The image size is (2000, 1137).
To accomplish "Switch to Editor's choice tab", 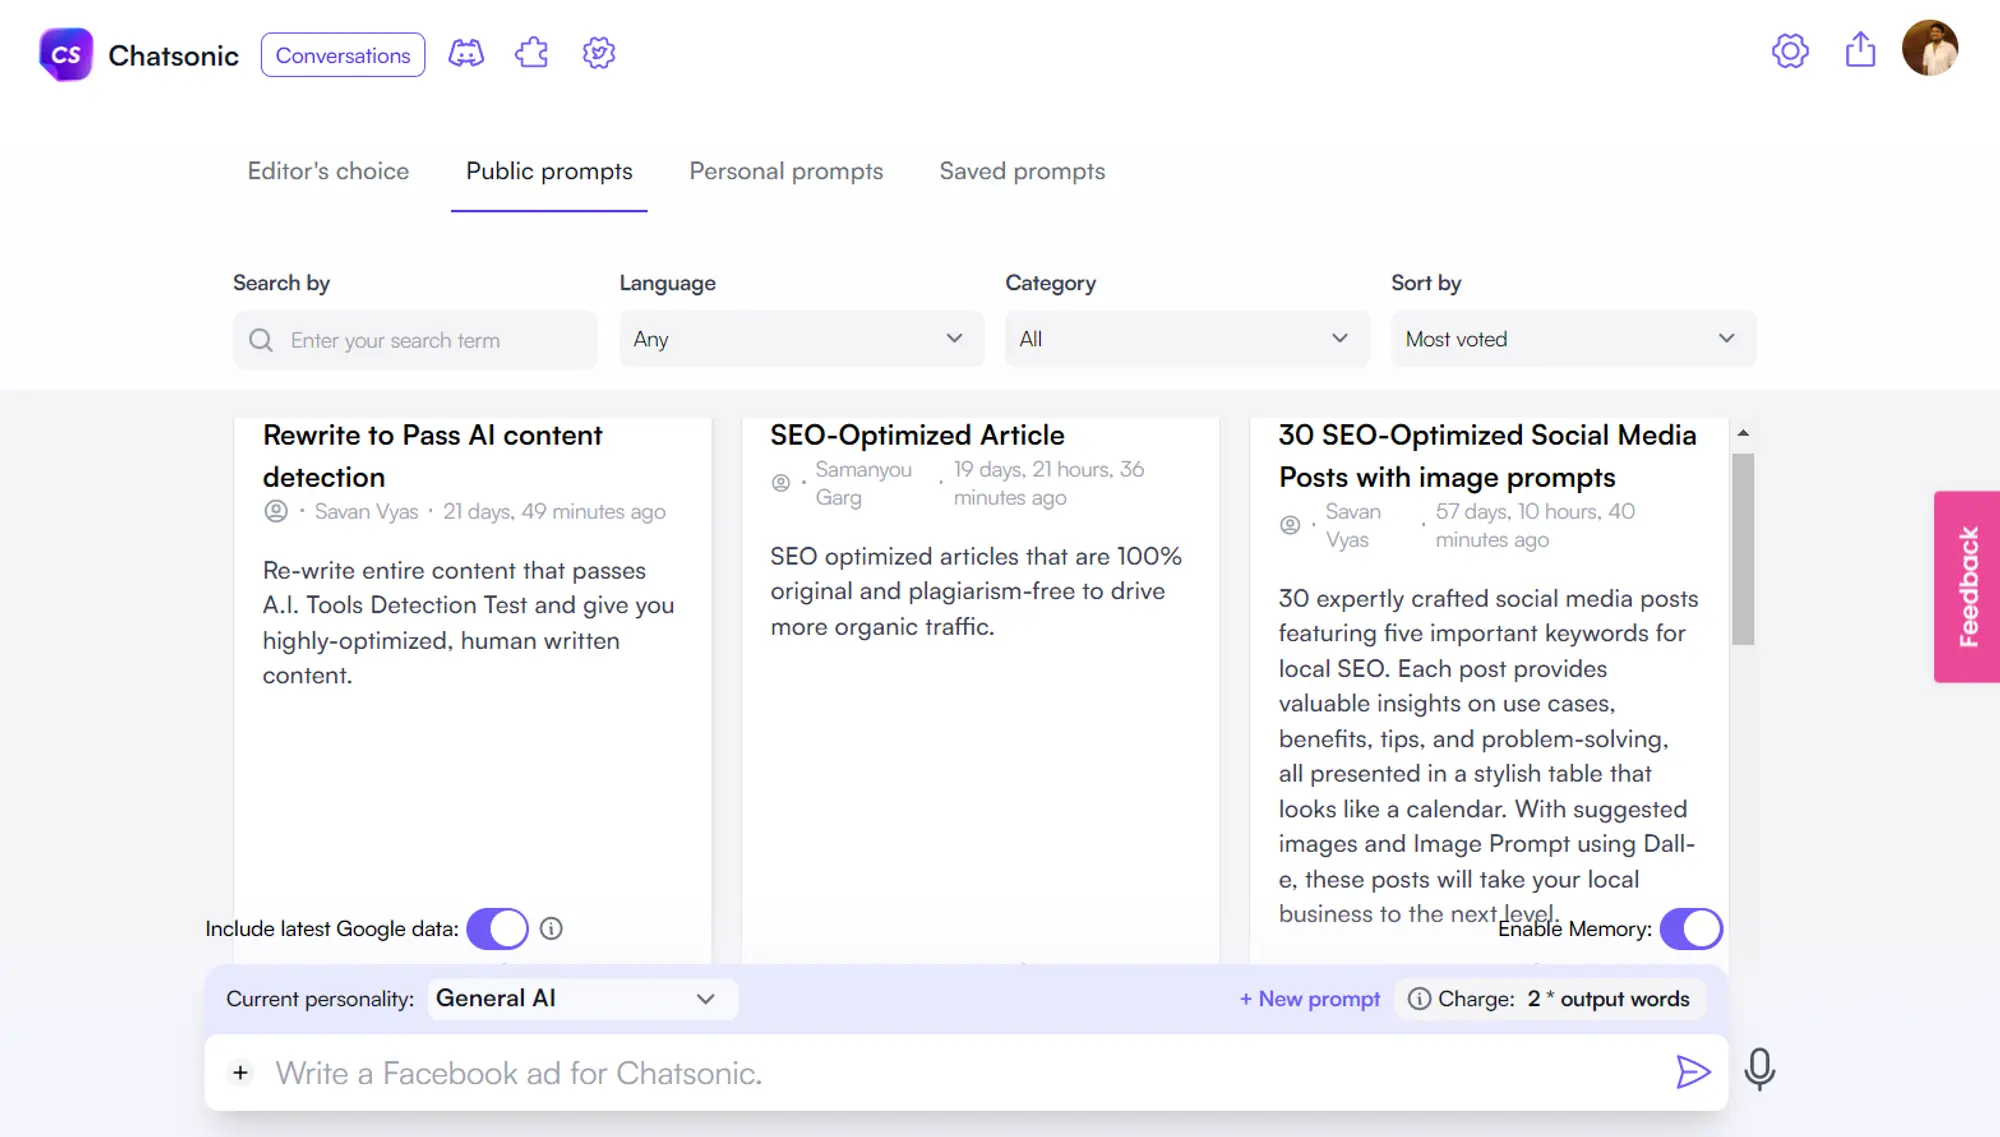I will [x=328, y=171].
